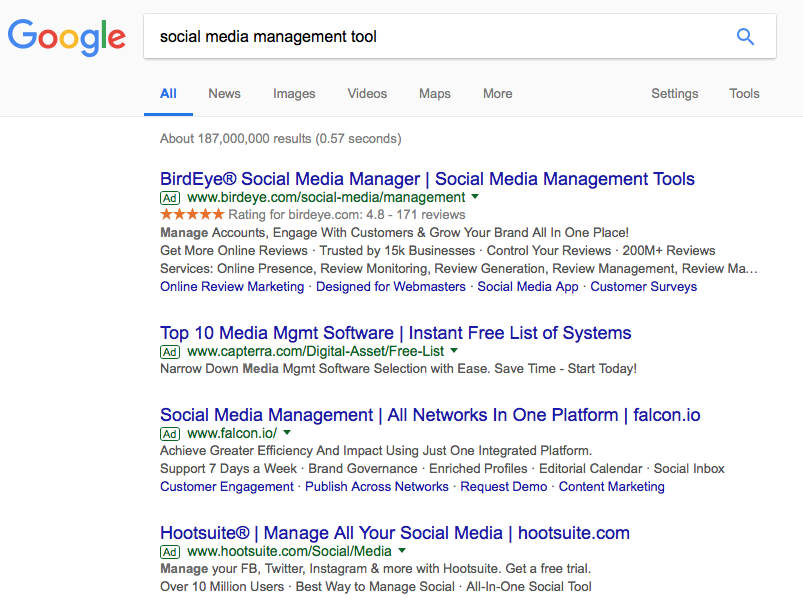Select the Maps tab
Image resolution: width=803 pixels, height=611 pixels.
[x=434, y=93]
